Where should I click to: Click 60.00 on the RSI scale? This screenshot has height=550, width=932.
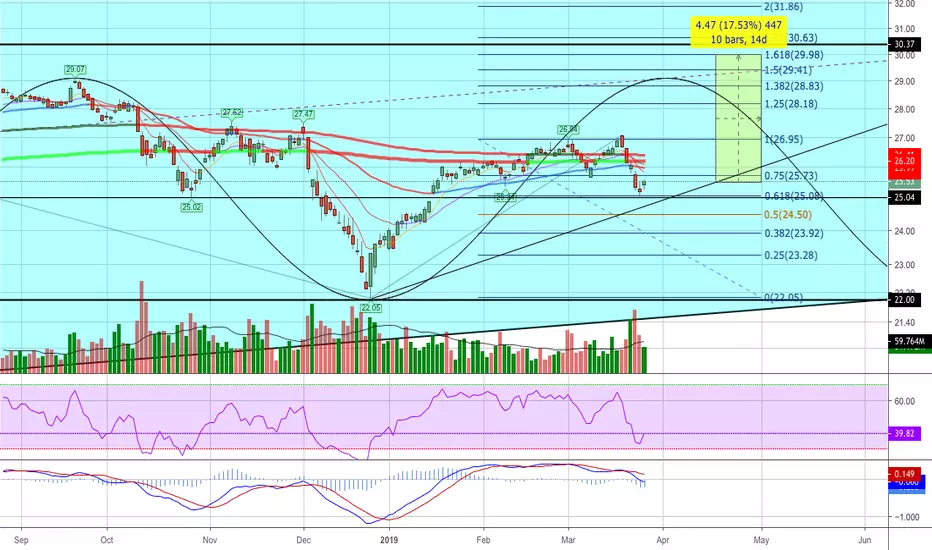coord(905,401)
